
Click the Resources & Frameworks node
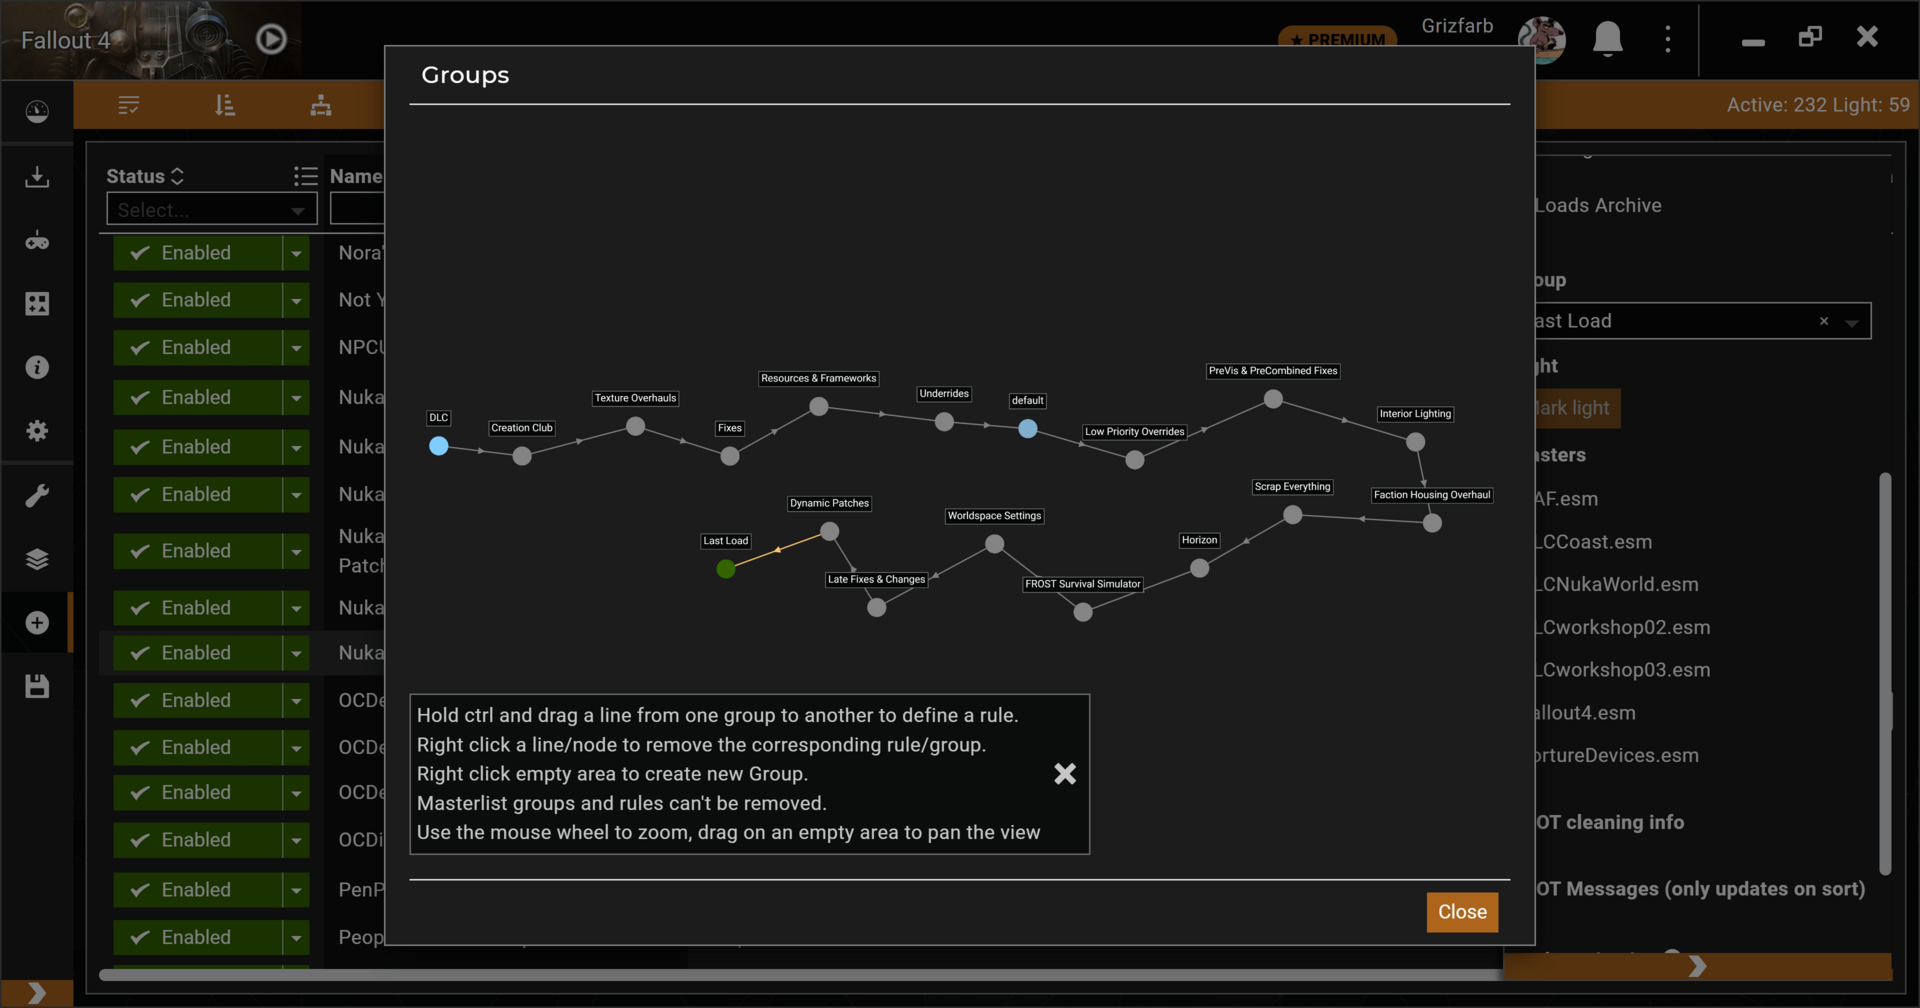pos(819,406)
